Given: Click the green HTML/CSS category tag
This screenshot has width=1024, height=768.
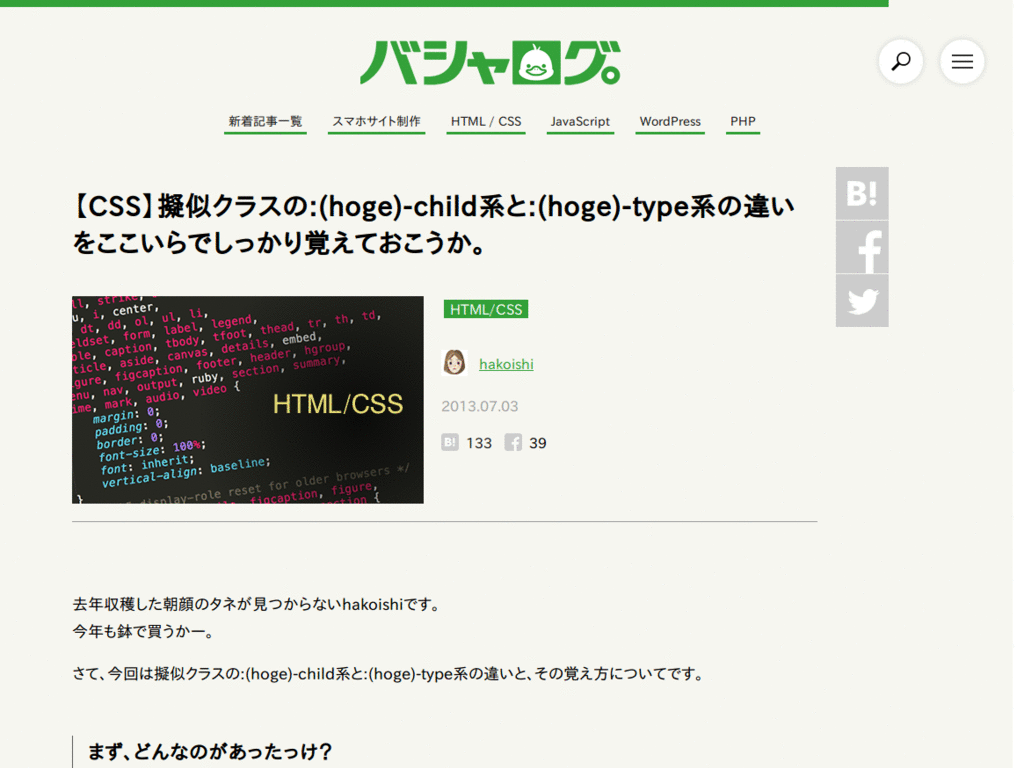Looking at the screenshot, I should point(486,309).
